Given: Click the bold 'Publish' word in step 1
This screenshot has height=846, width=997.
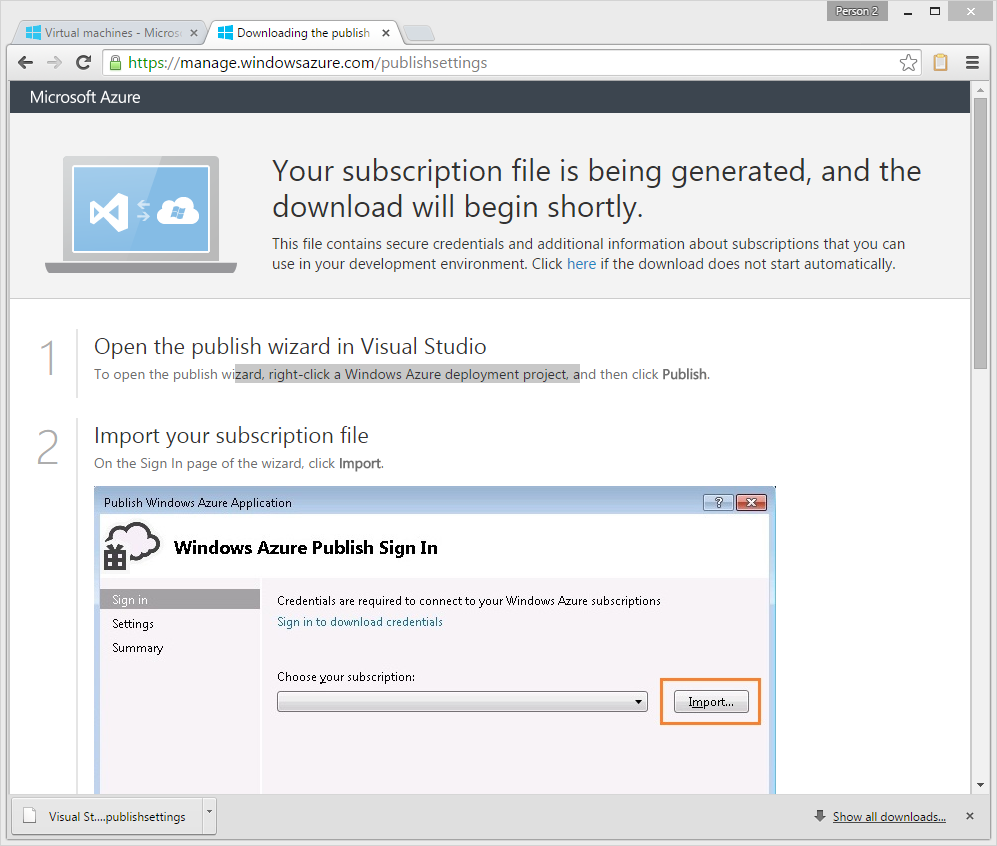Looking at the screenshot, I should pyautogui.click(x=684, y=374).
